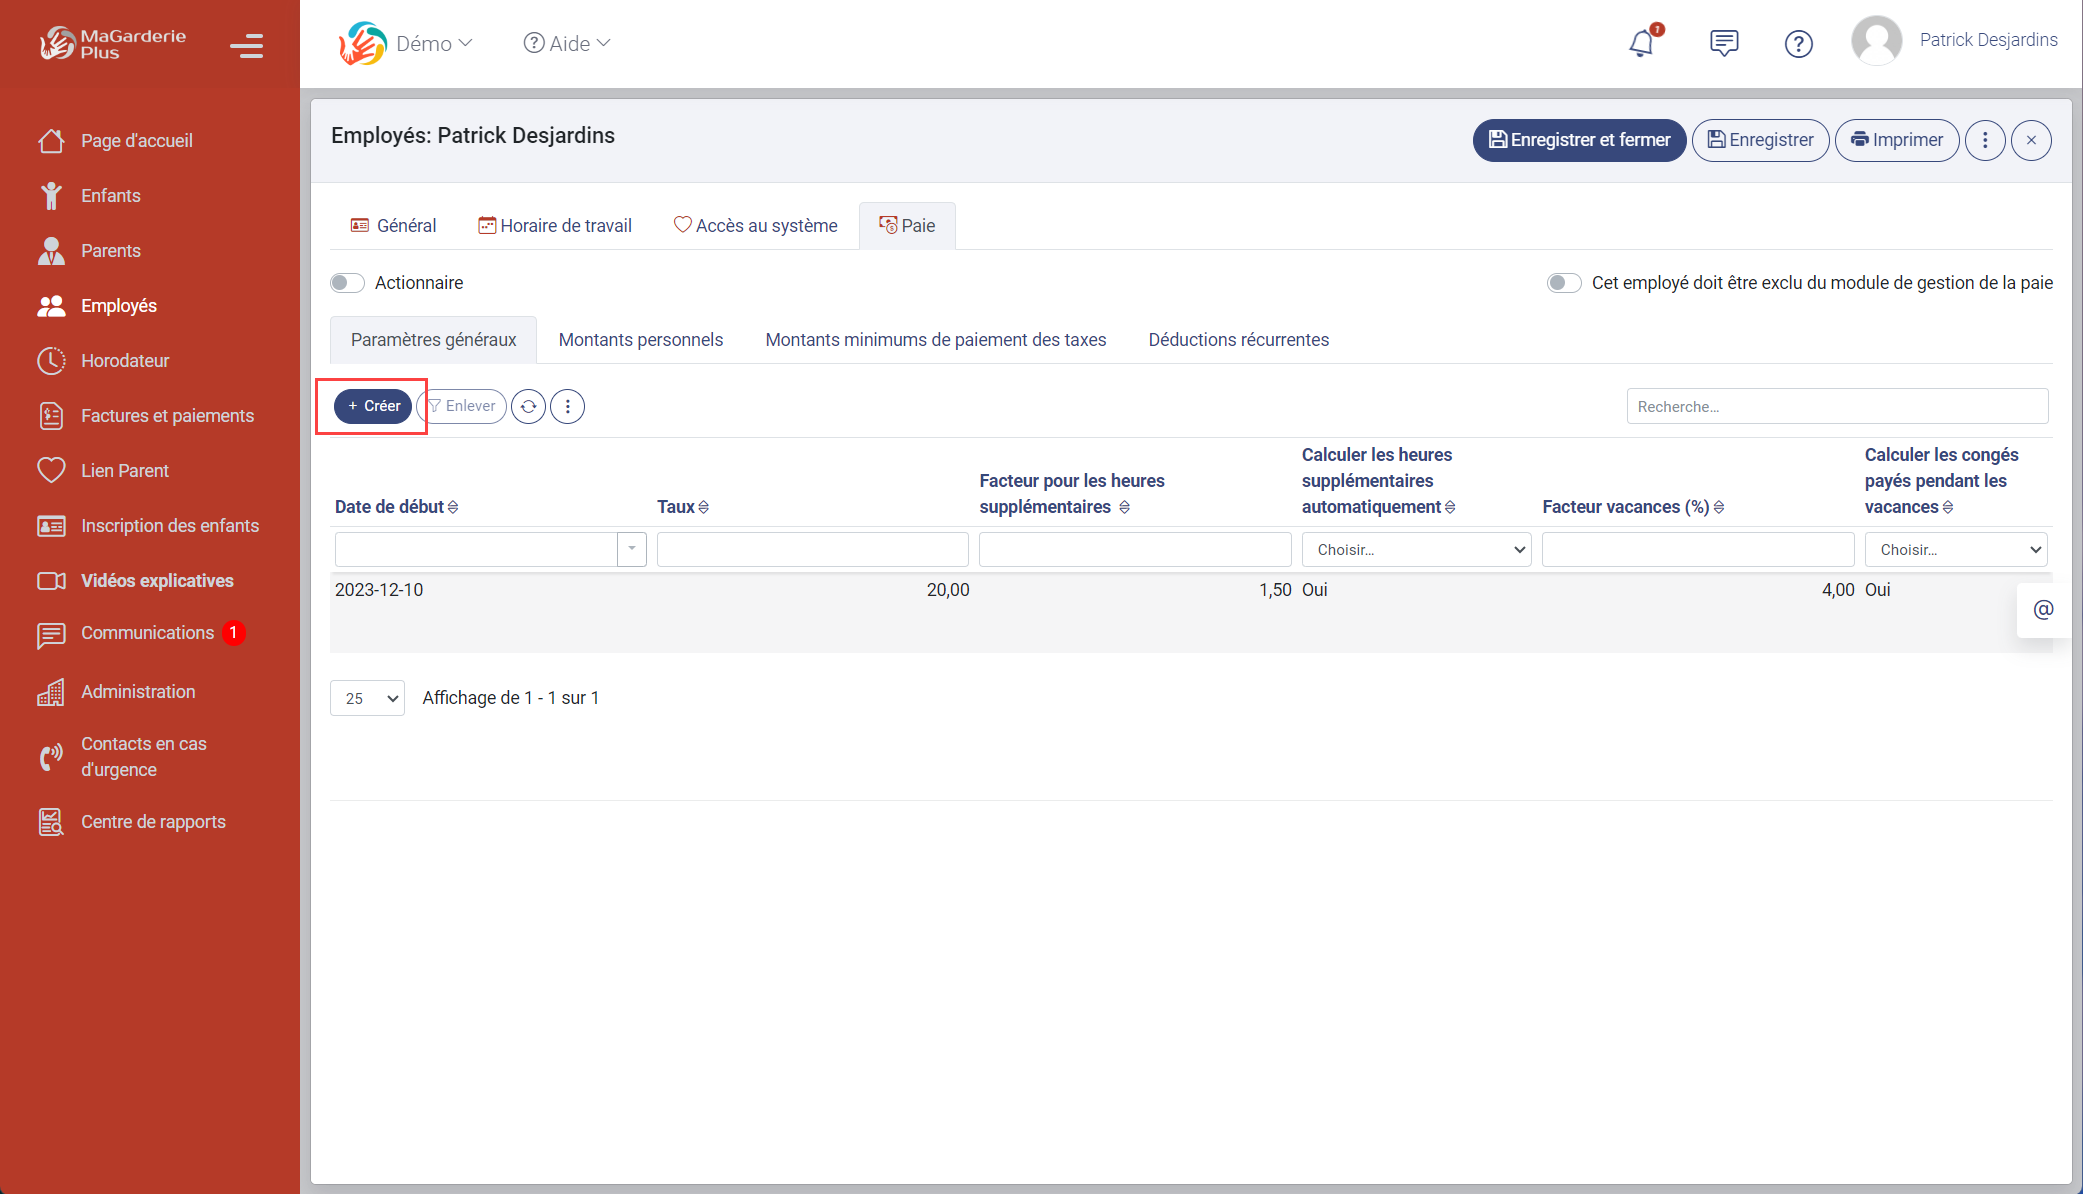Open the Montants personnels tab
The image size is (2083, 1194).
pyautogui.click(x=640, y=340)
